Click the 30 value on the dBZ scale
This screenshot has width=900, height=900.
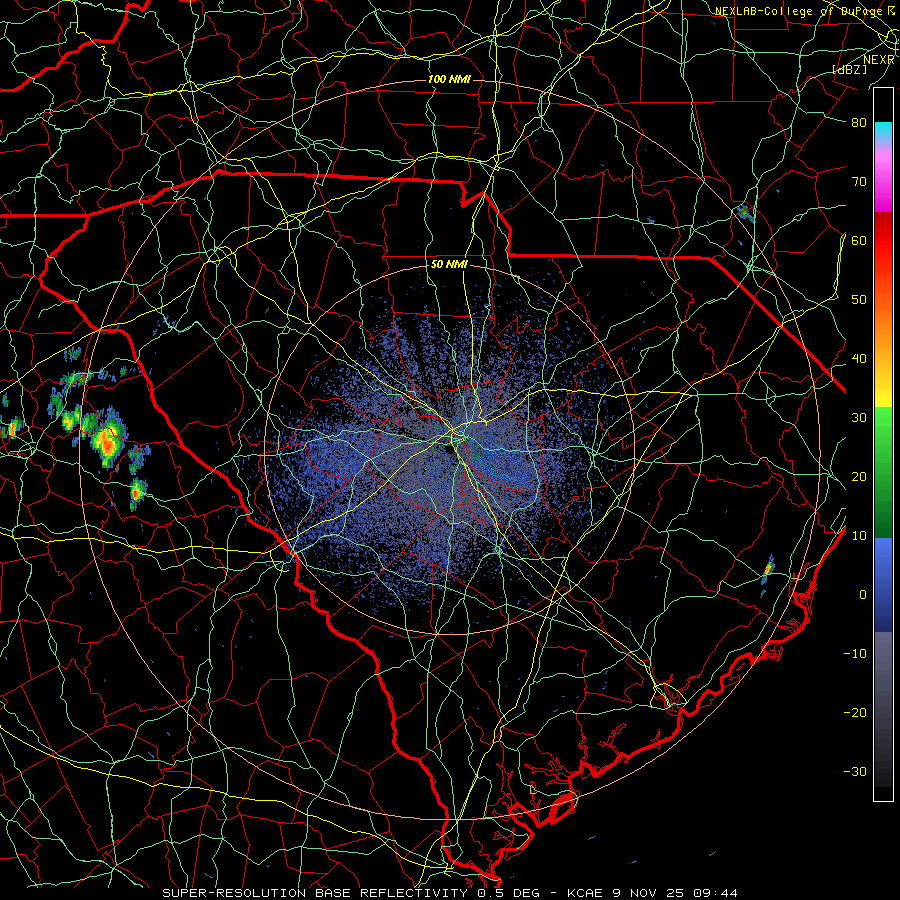tap(859, 417)
